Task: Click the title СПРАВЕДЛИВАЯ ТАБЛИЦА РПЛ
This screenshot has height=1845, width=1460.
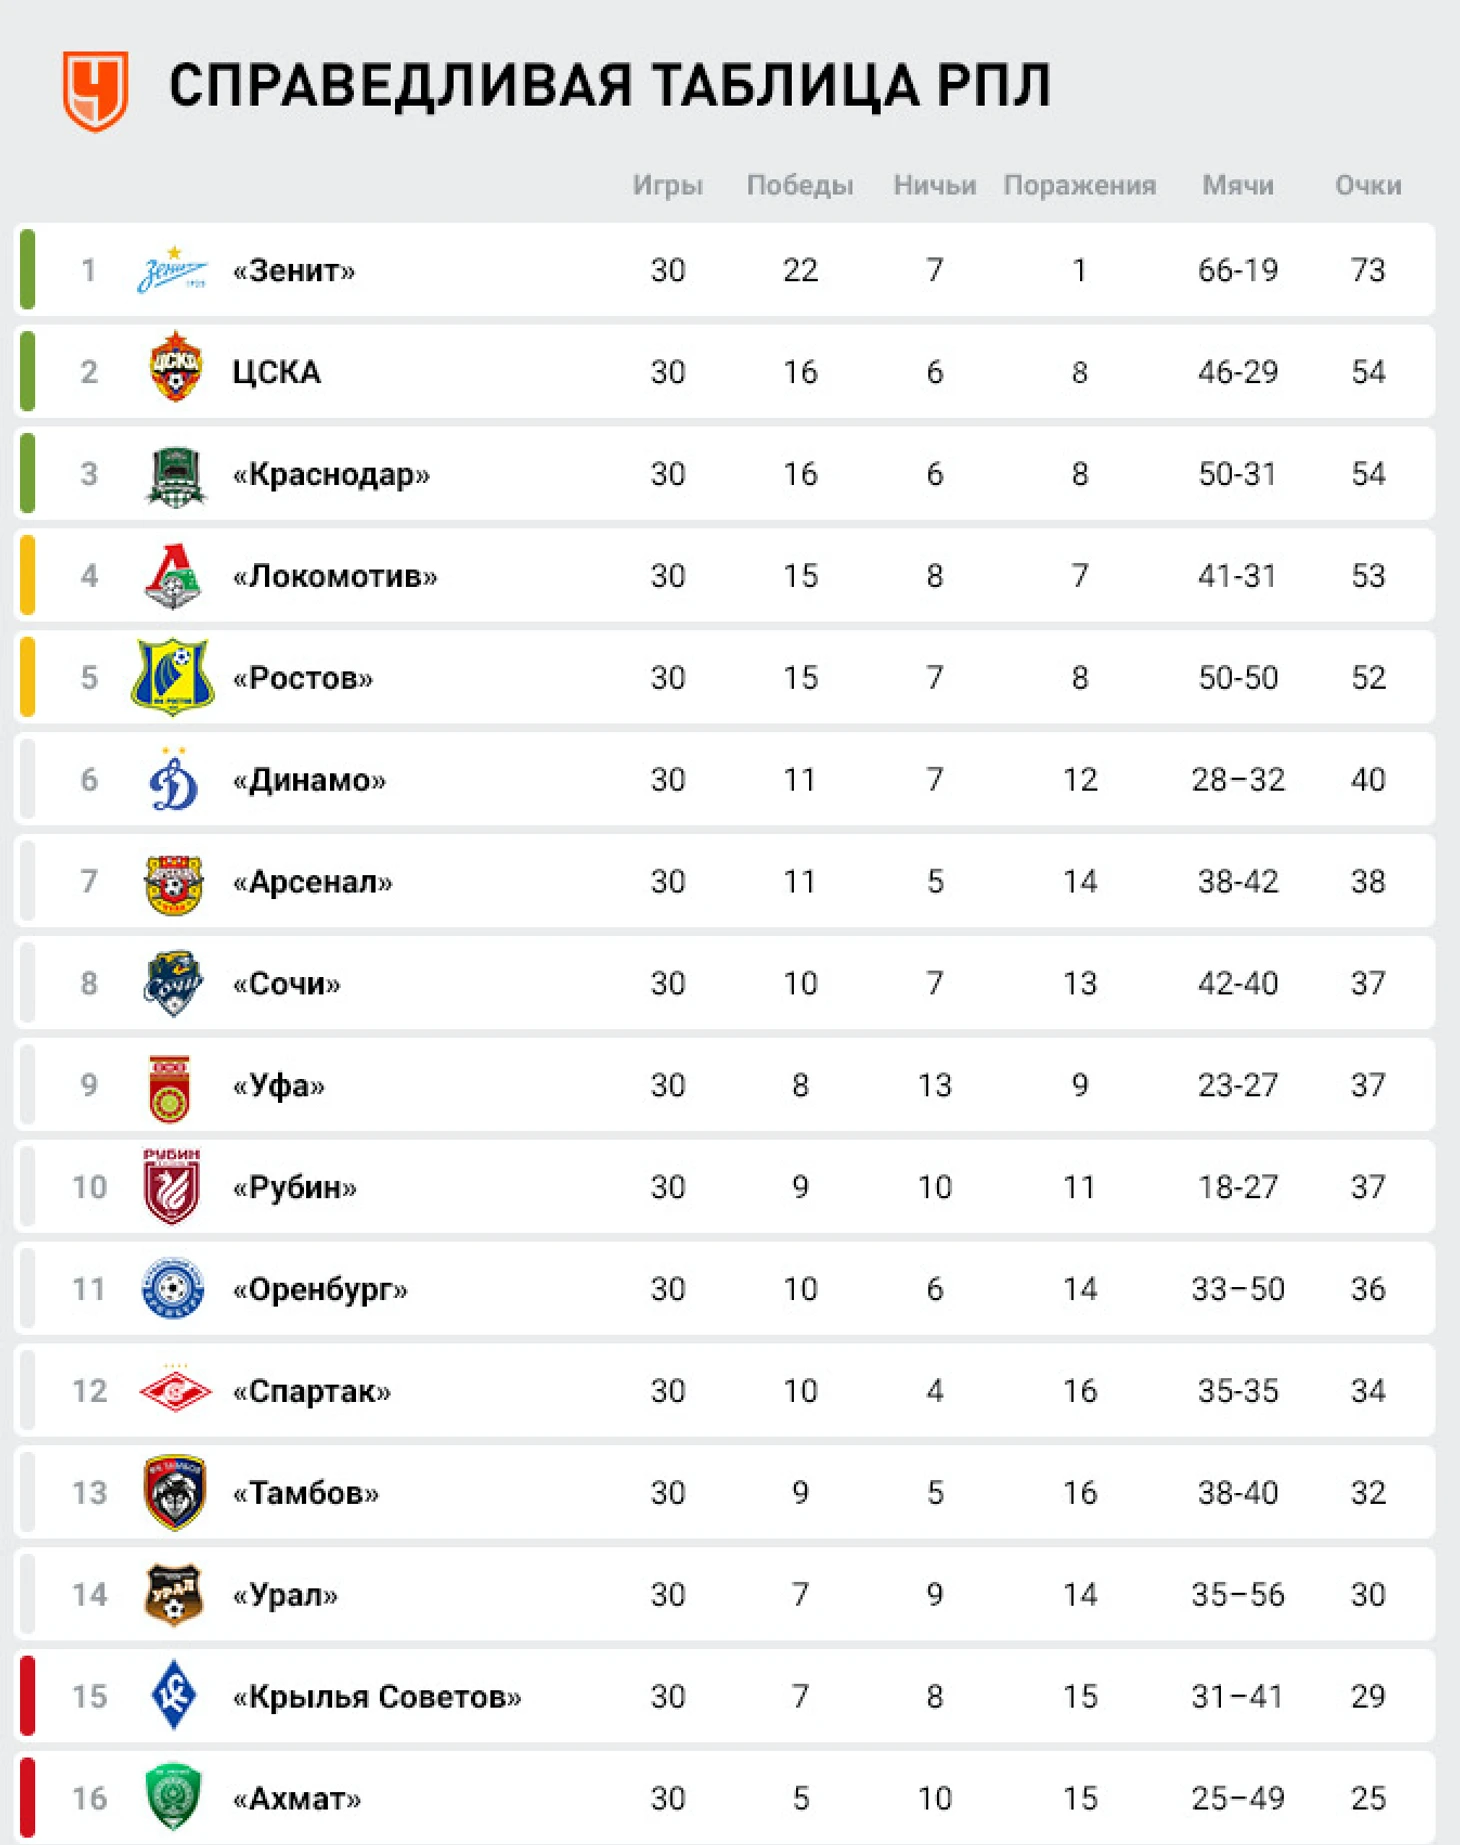Action: (610, 85)
